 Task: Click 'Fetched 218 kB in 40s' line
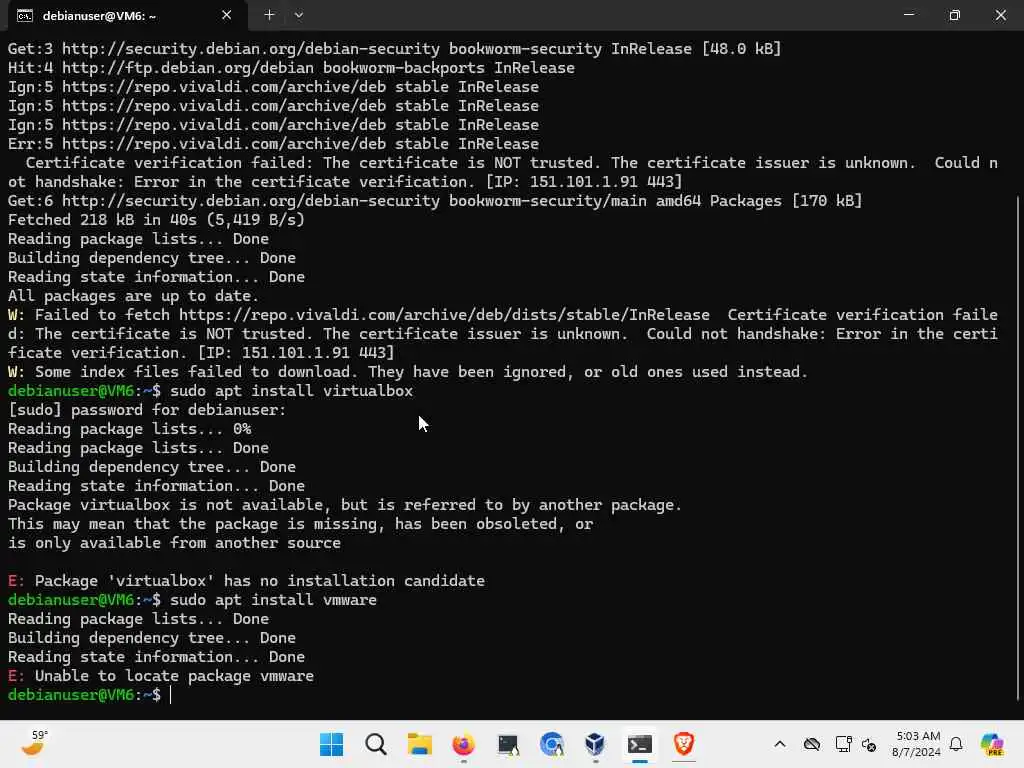156,219
